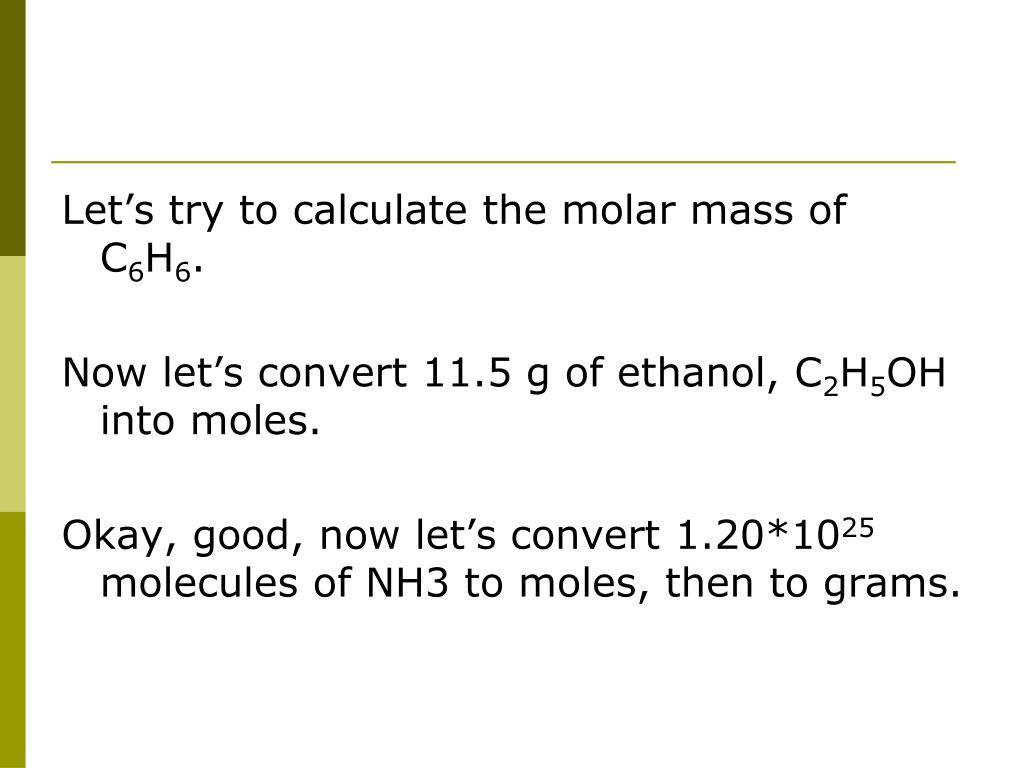1024x768 pixels.
Task: Click the NH3 text
Action: point(408,583)
